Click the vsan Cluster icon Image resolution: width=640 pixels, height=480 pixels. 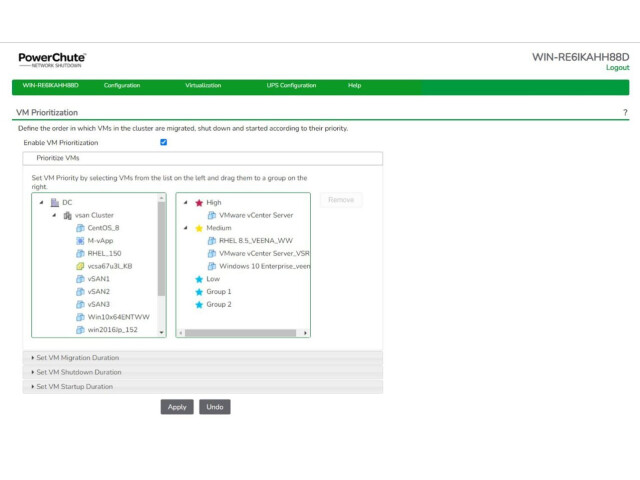tap(67, 215)
